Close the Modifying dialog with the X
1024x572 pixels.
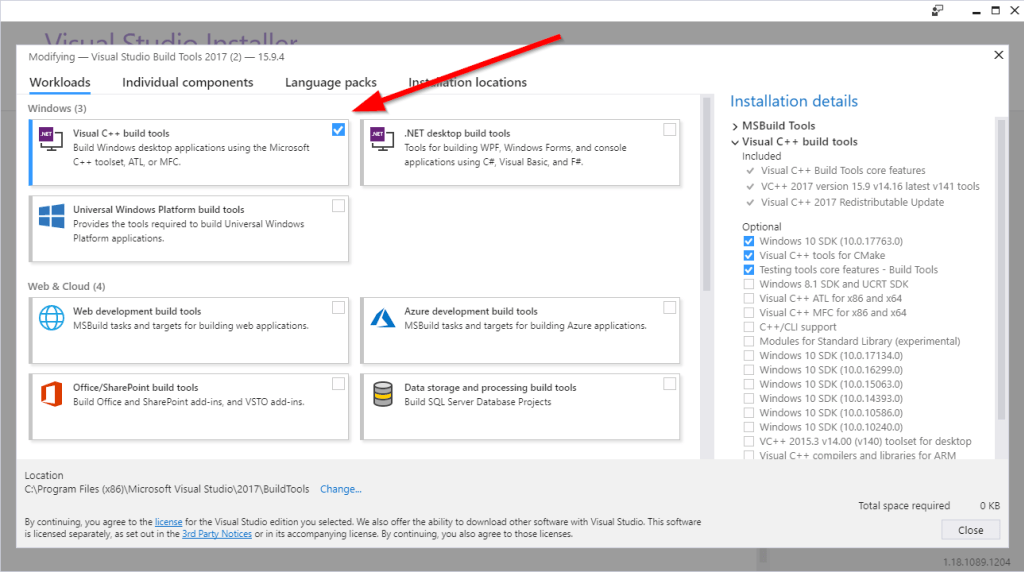(x=999, y=55)
